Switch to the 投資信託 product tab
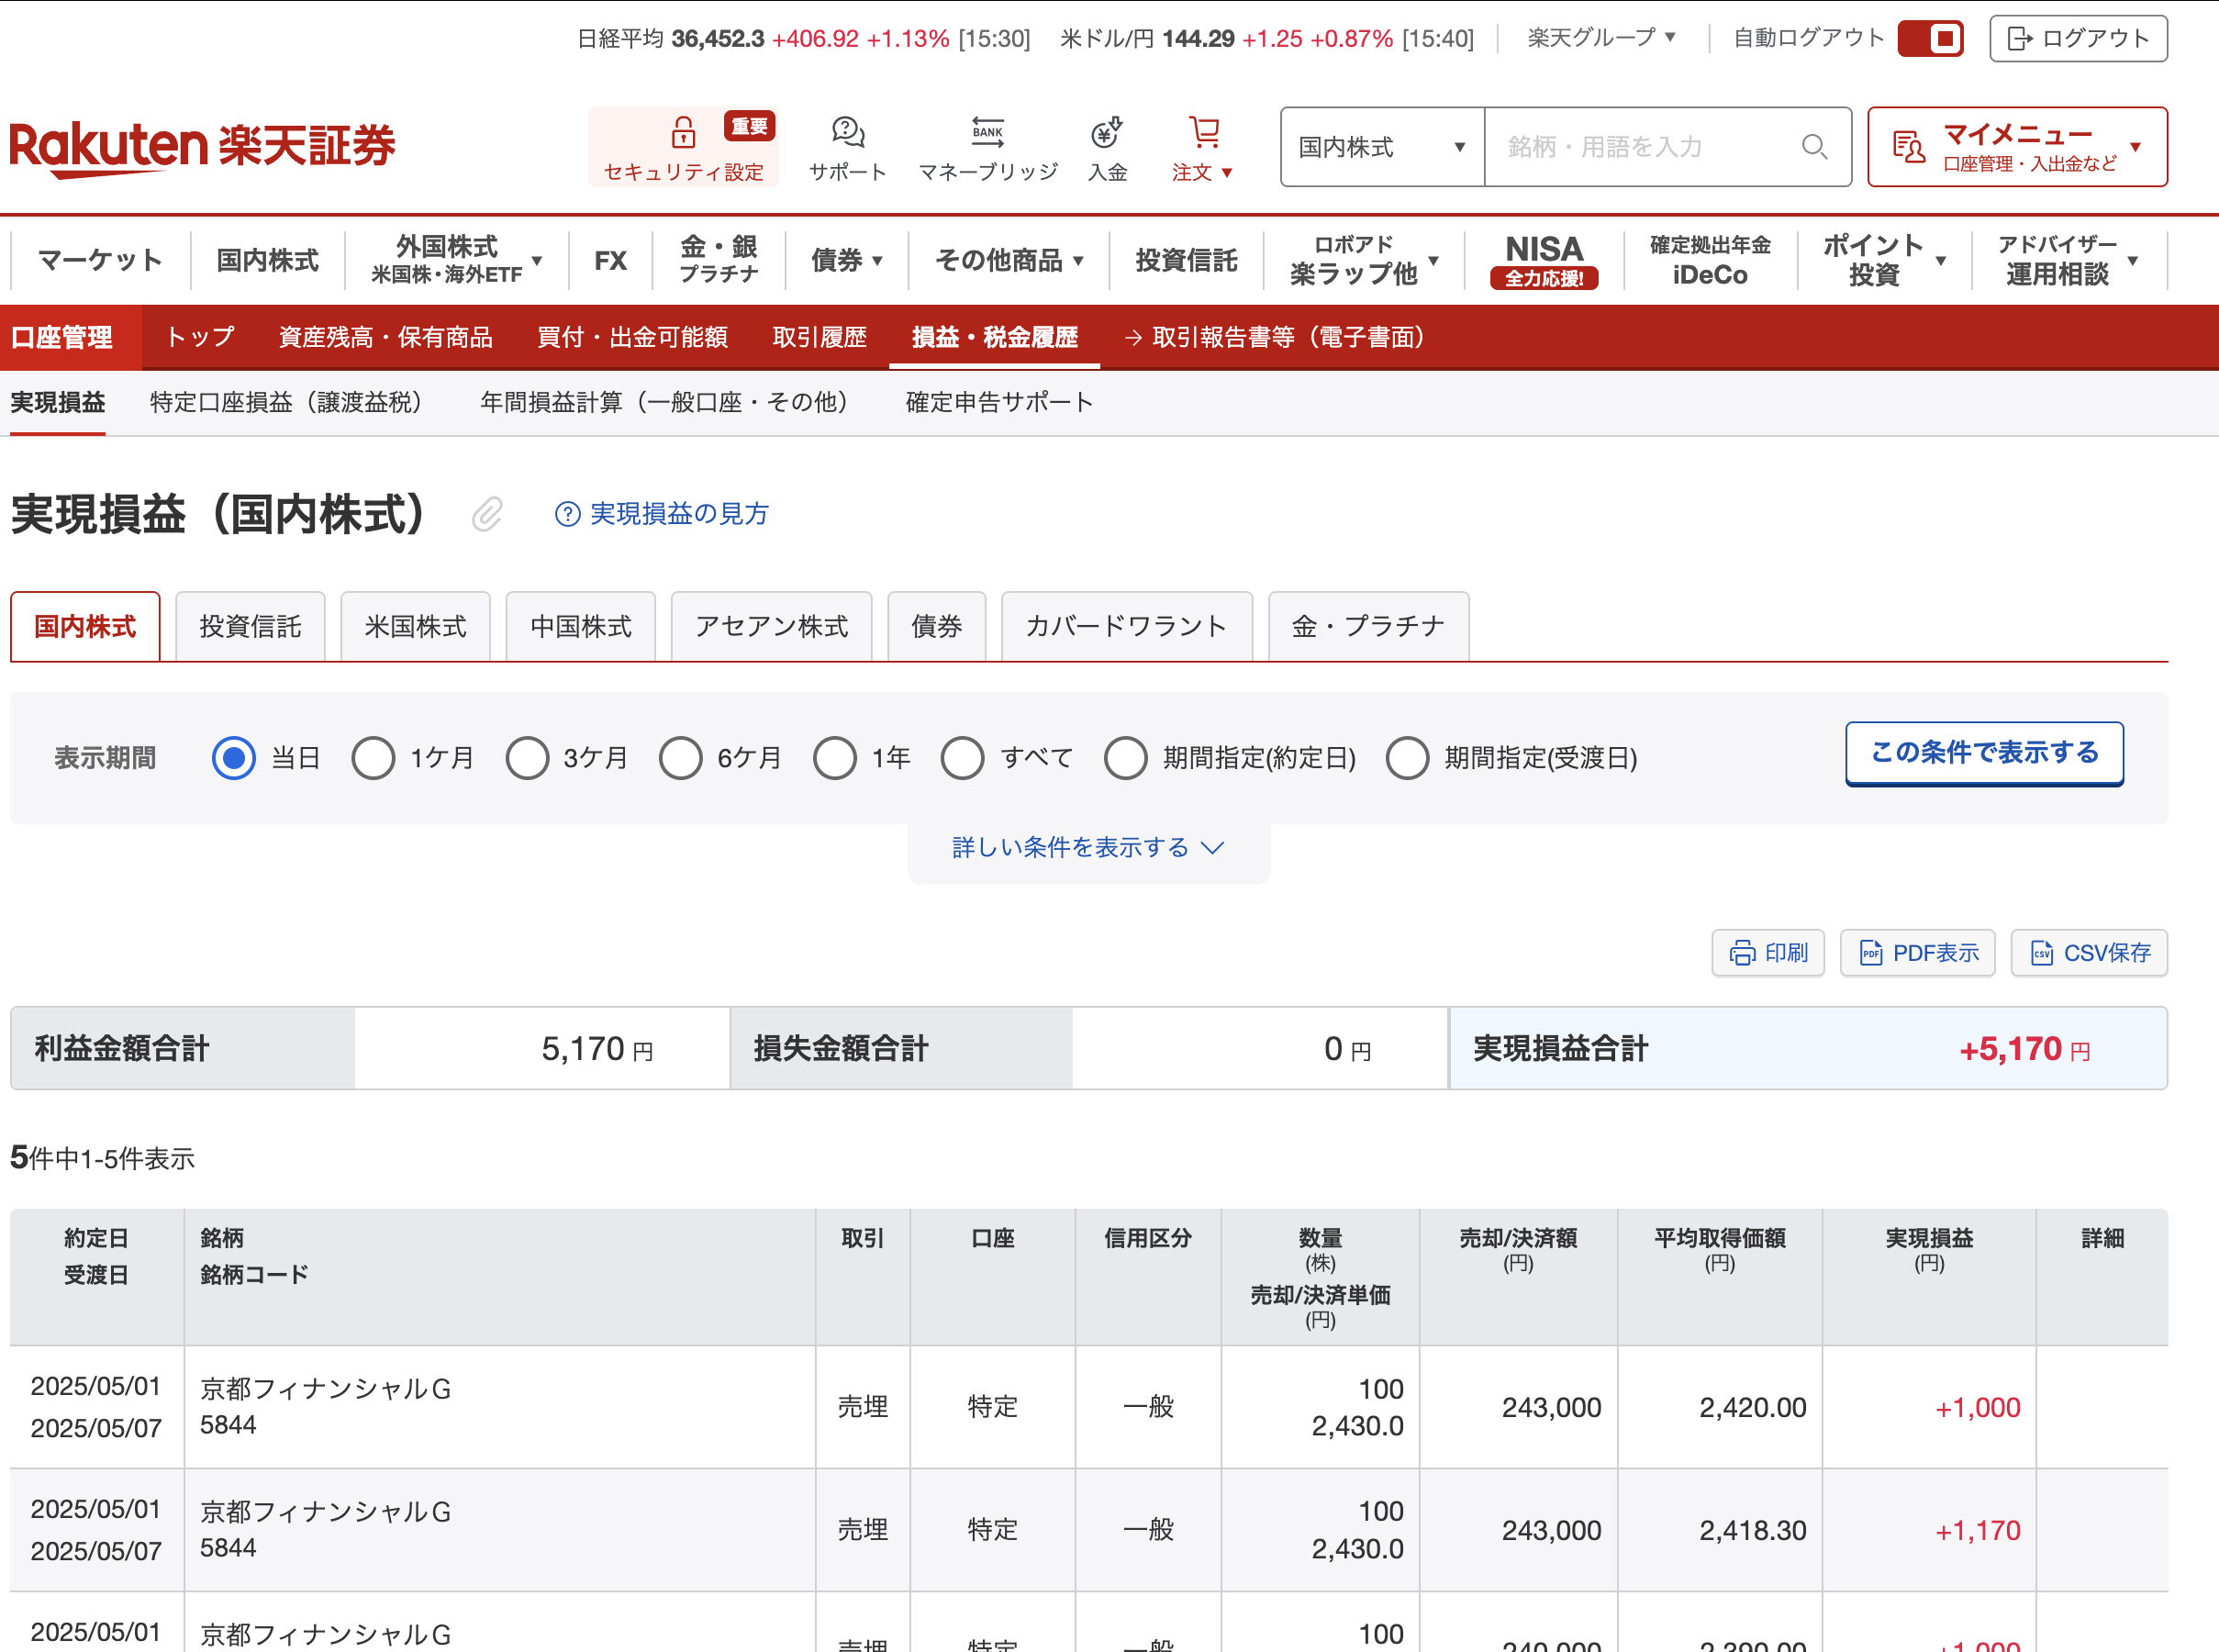The height and width of the screenshot is (1652, 2219). click(x=250, y=626)
